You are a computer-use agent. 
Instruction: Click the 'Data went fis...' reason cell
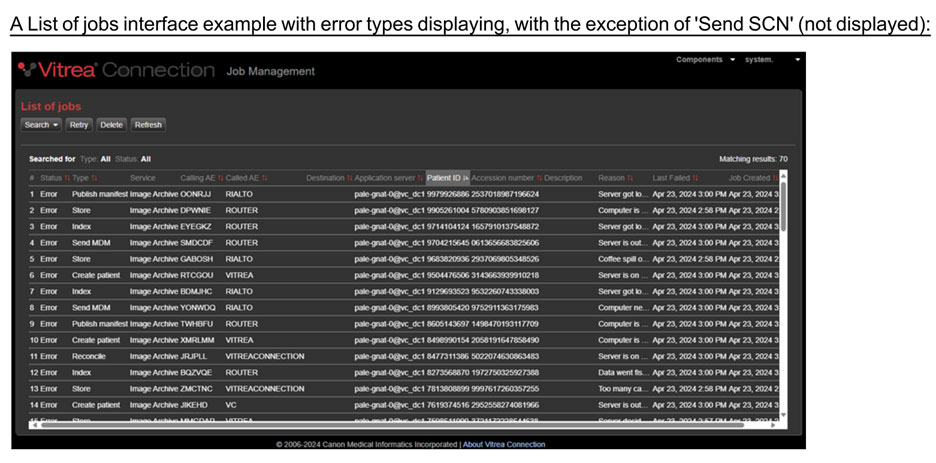point(623,372)
